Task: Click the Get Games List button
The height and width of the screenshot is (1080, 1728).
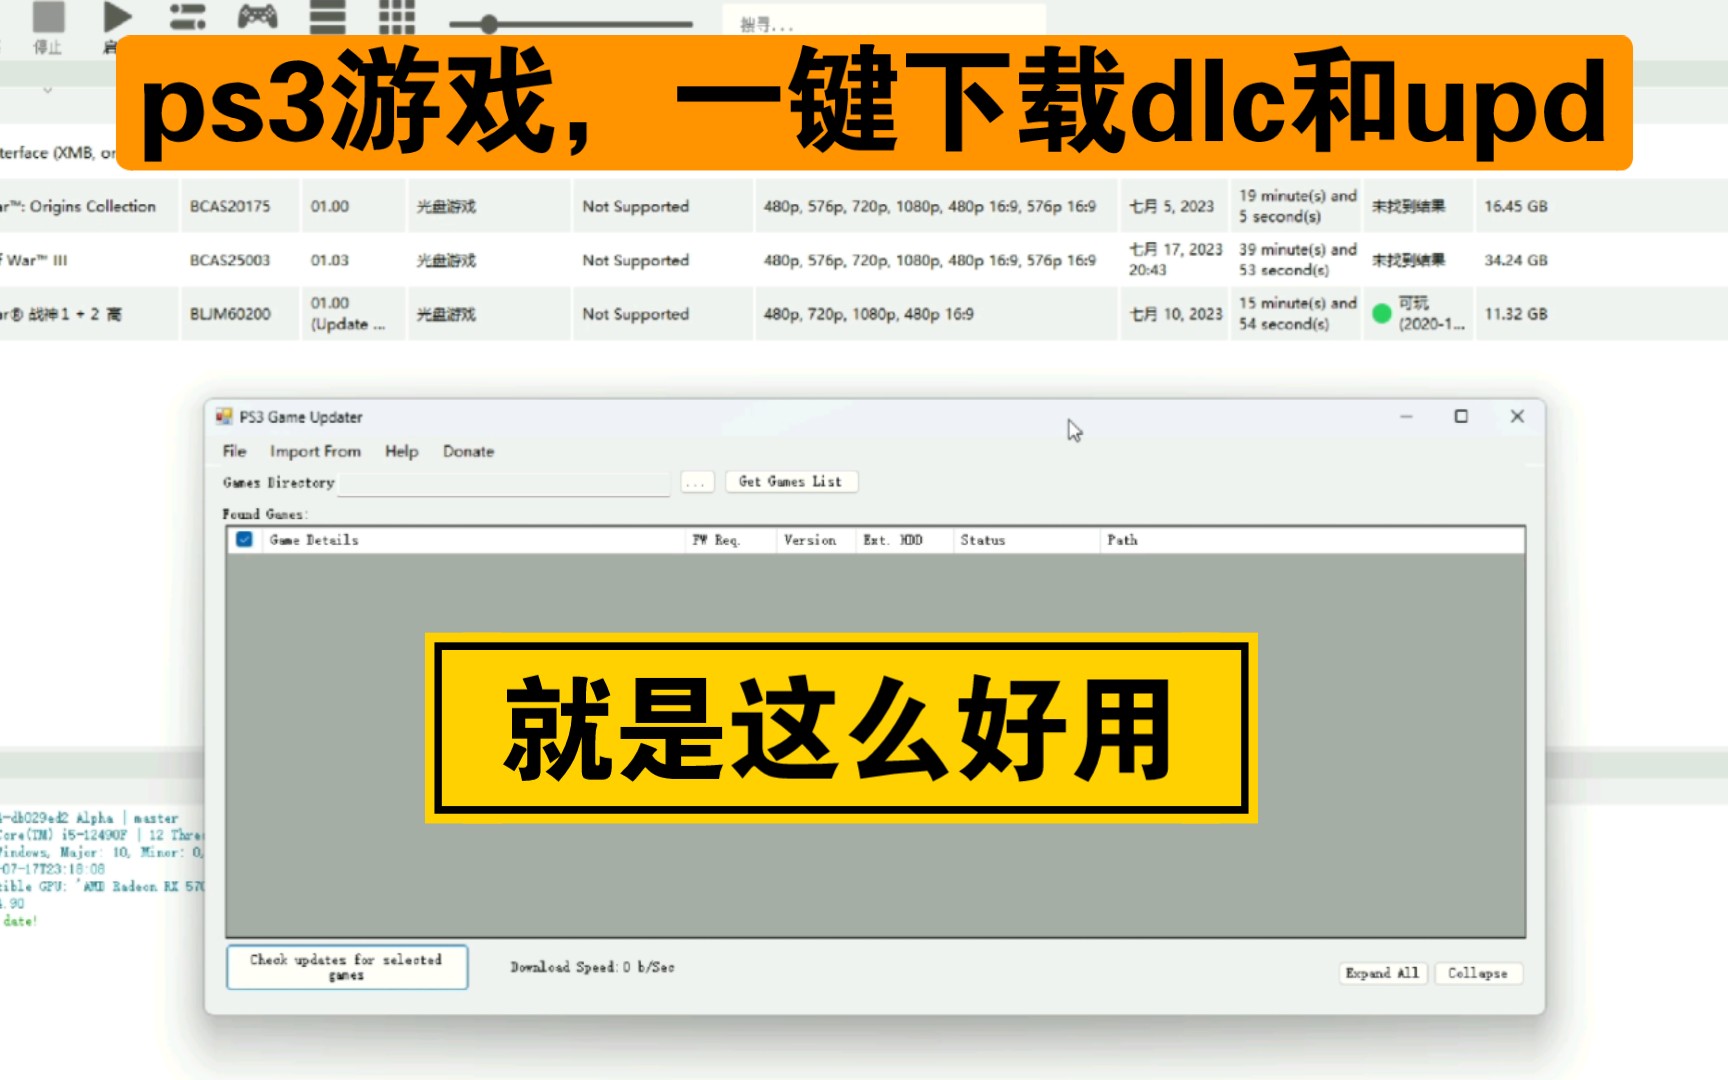Action: (x=790, y=482)
